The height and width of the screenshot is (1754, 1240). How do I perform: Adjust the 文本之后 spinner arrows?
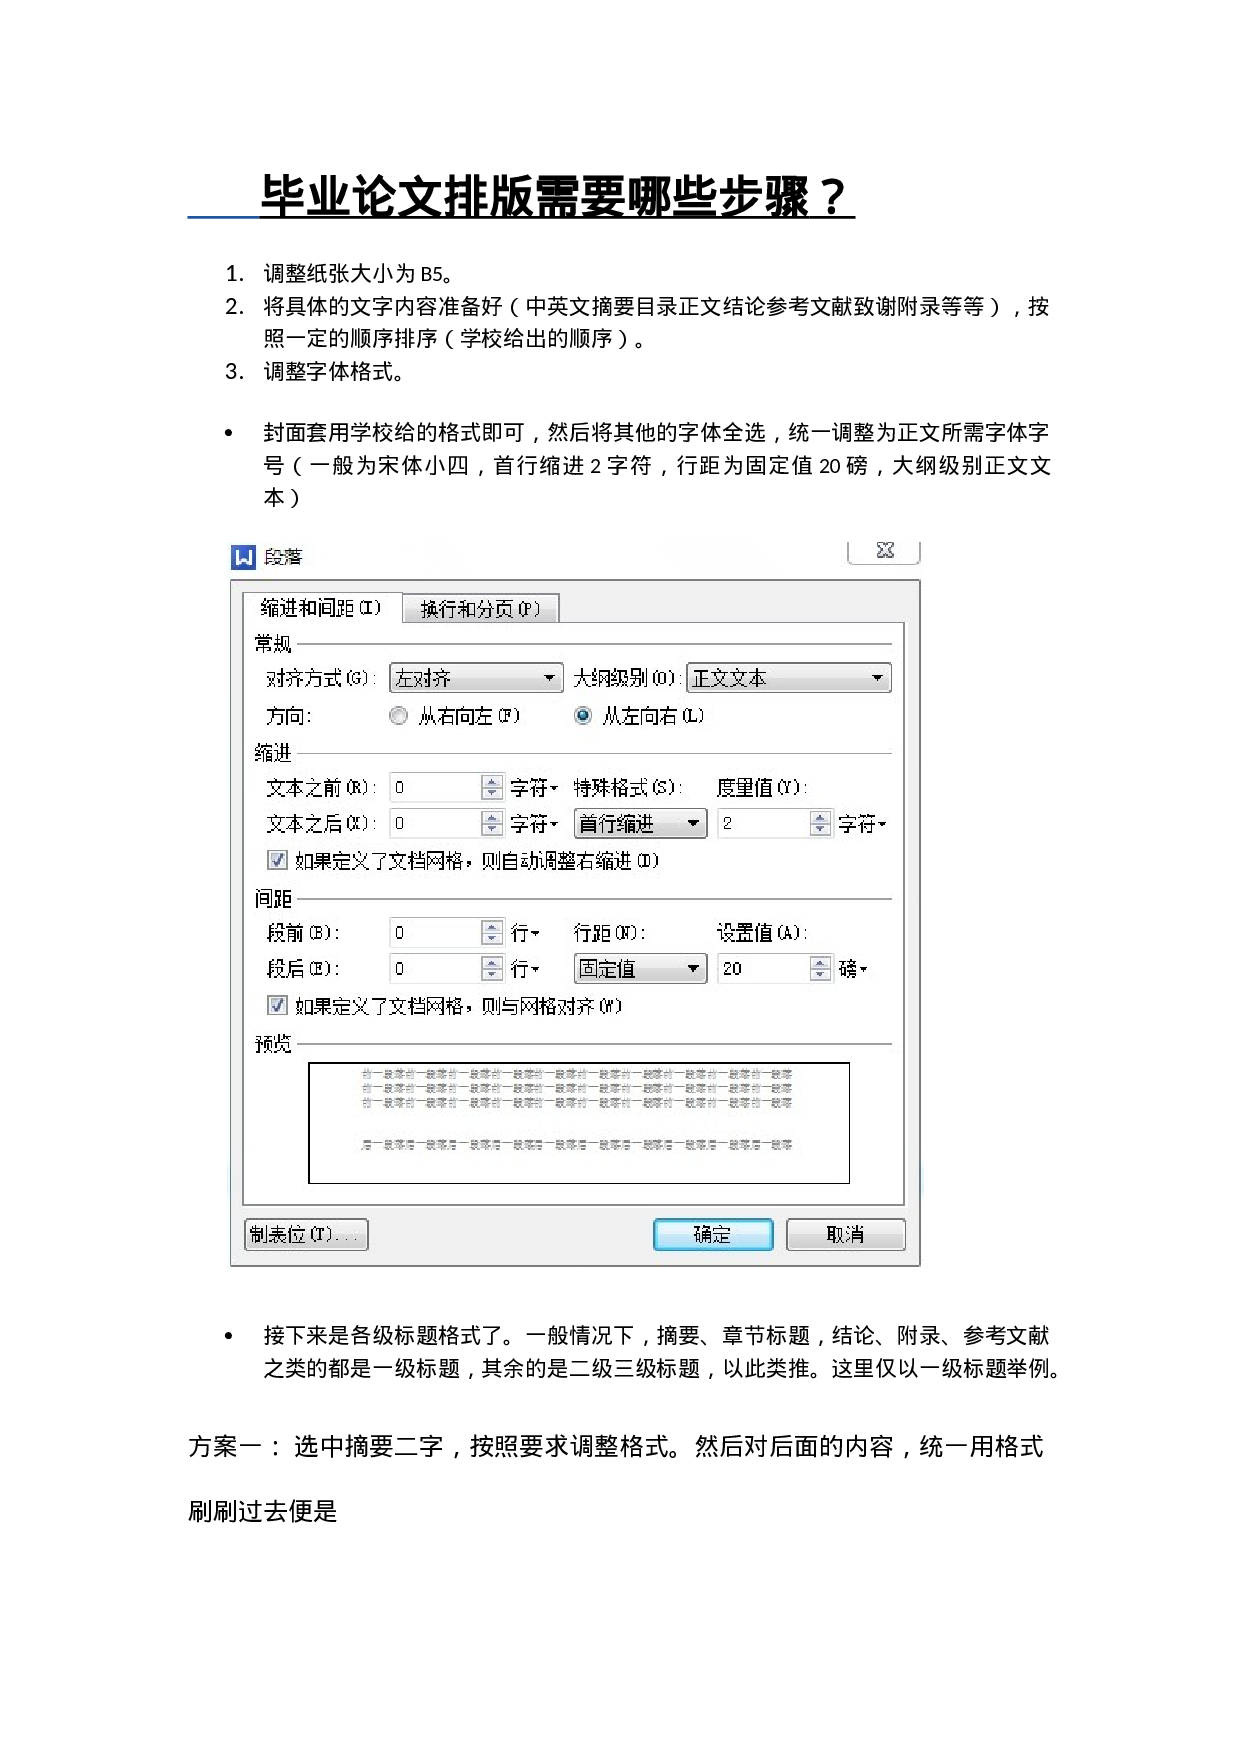[491, 824]
